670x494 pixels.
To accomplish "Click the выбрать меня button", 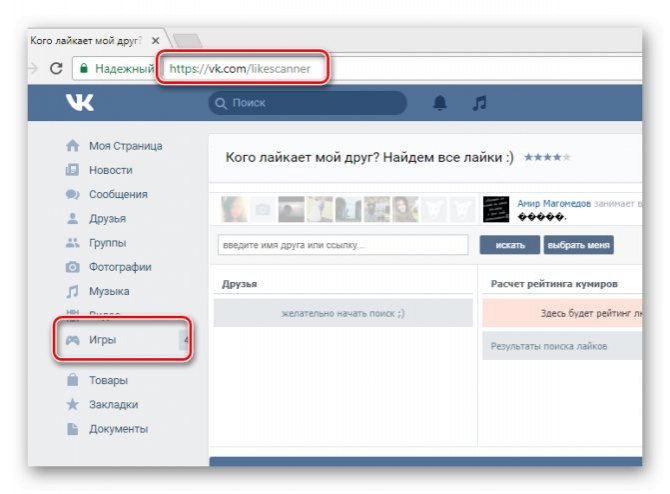I will (x=579, y=245).
